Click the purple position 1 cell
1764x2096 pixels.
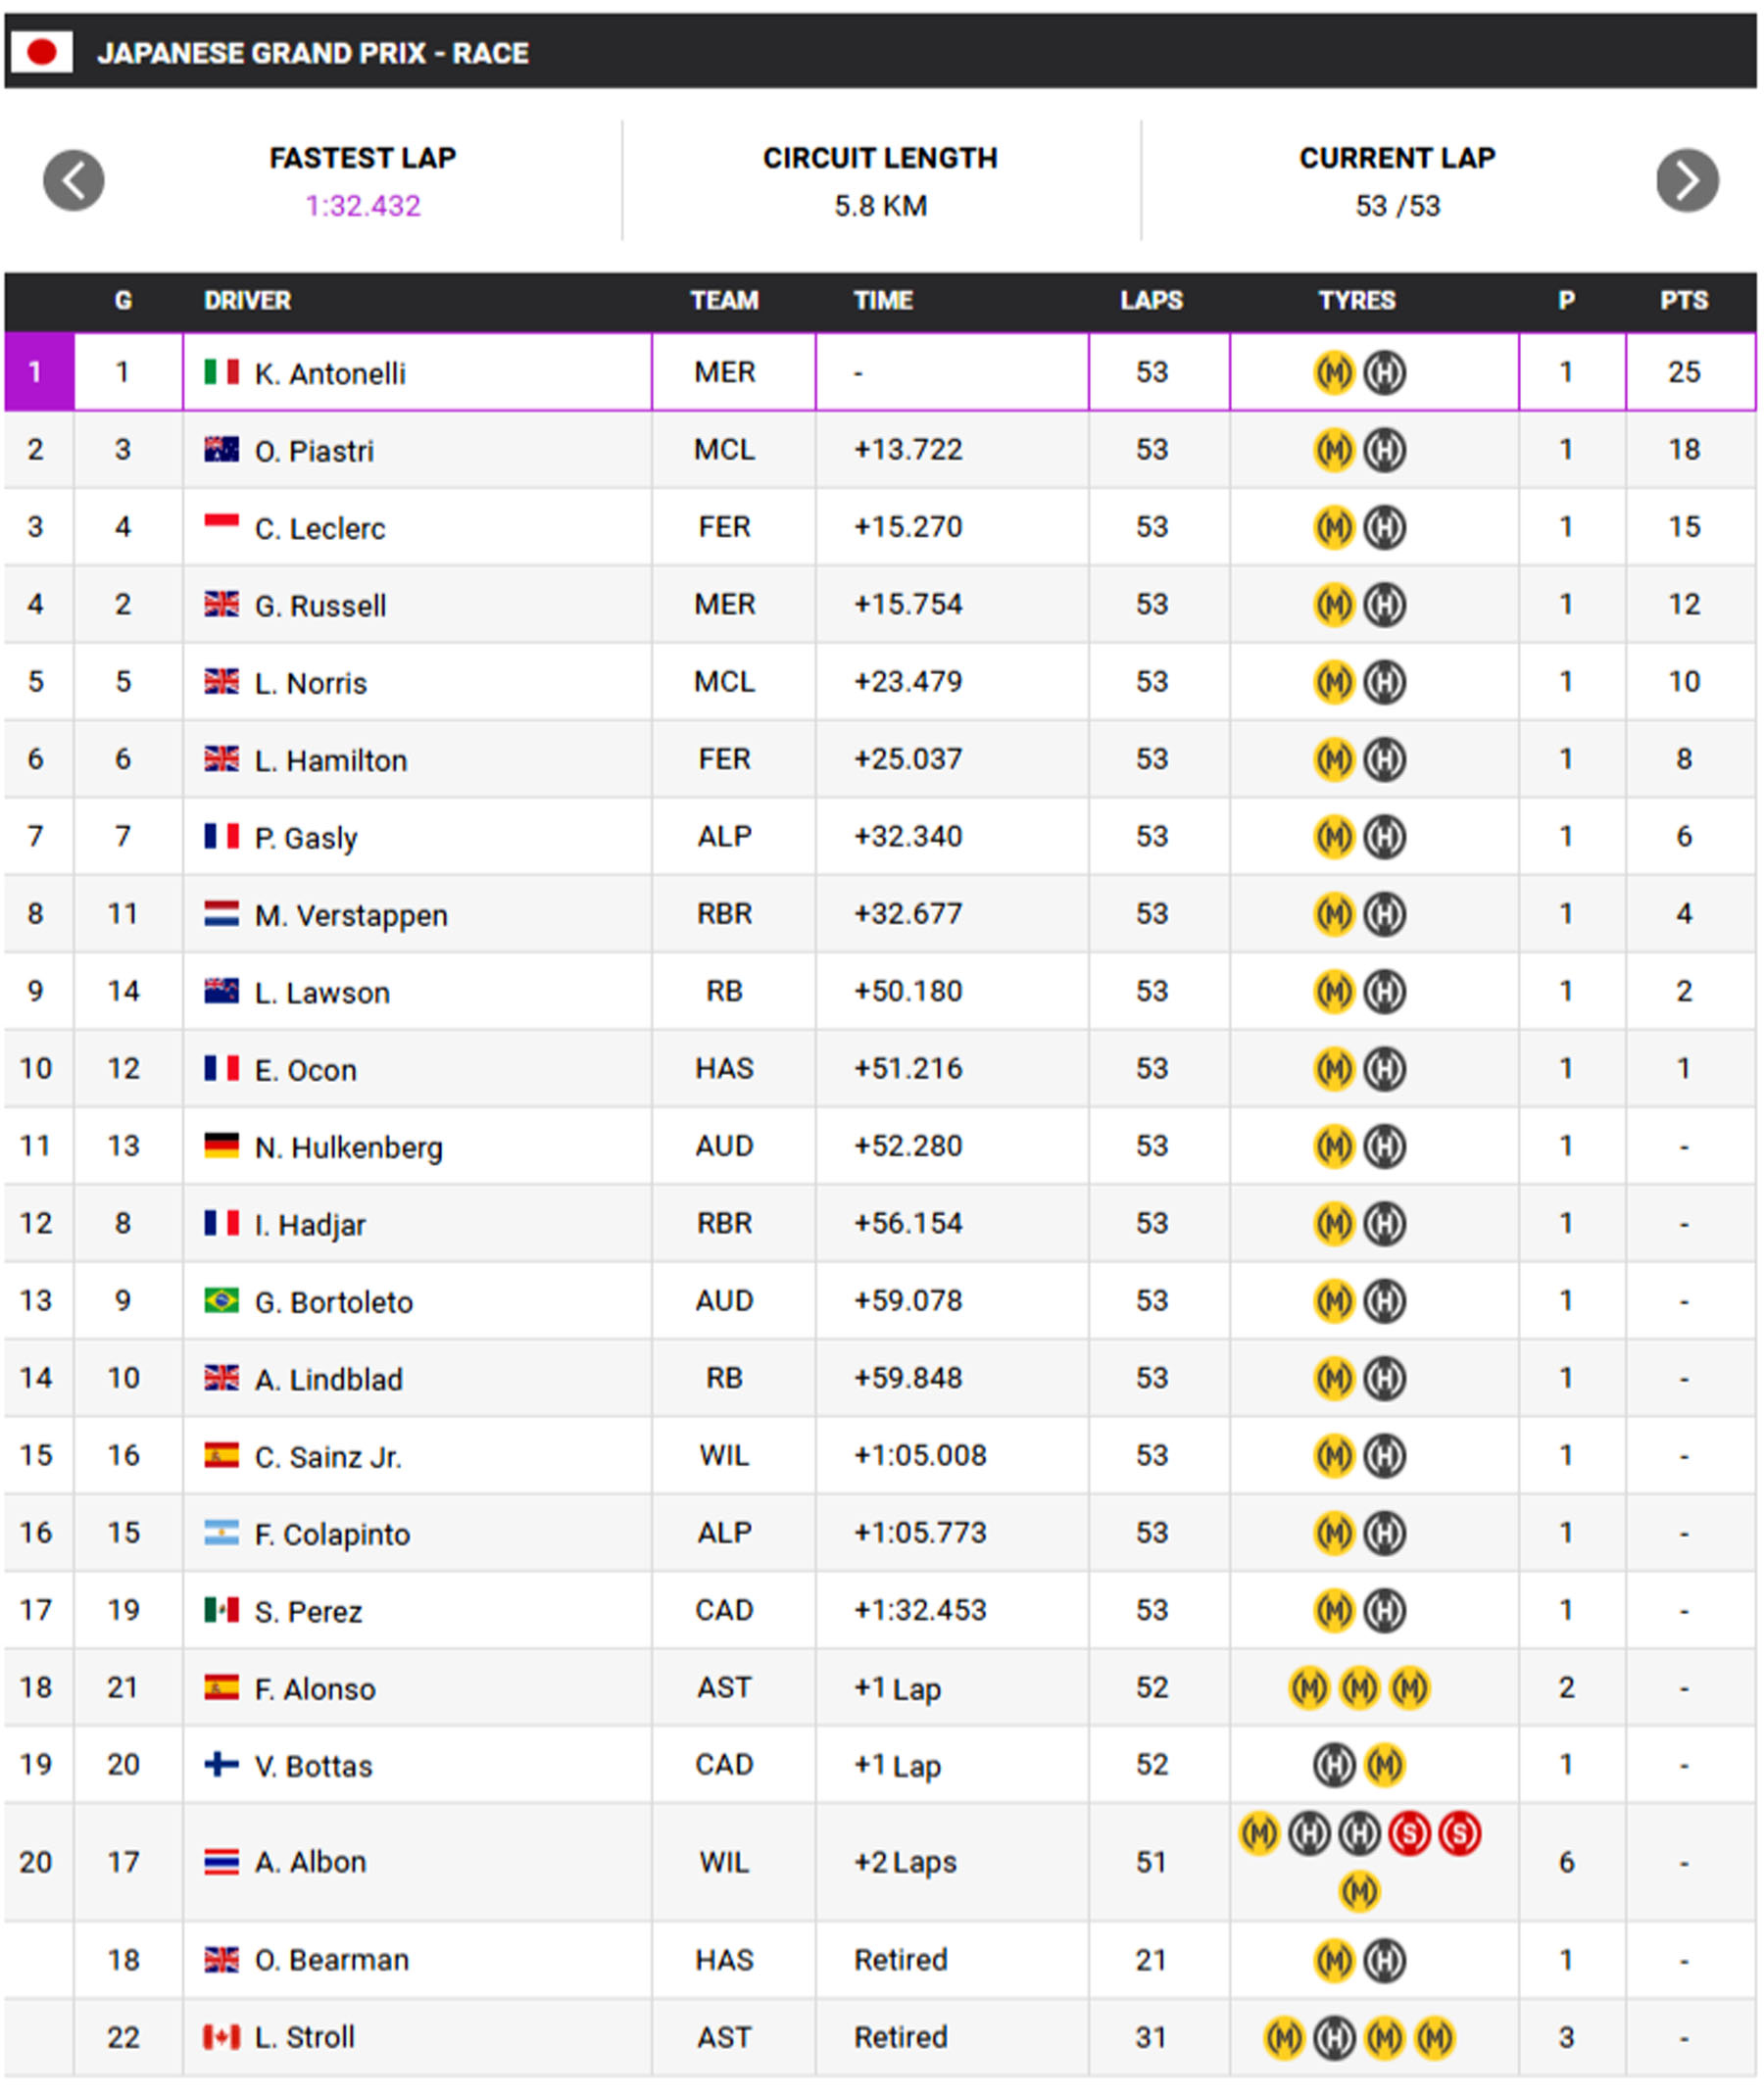pyautogui.click(x=36, y=373)
